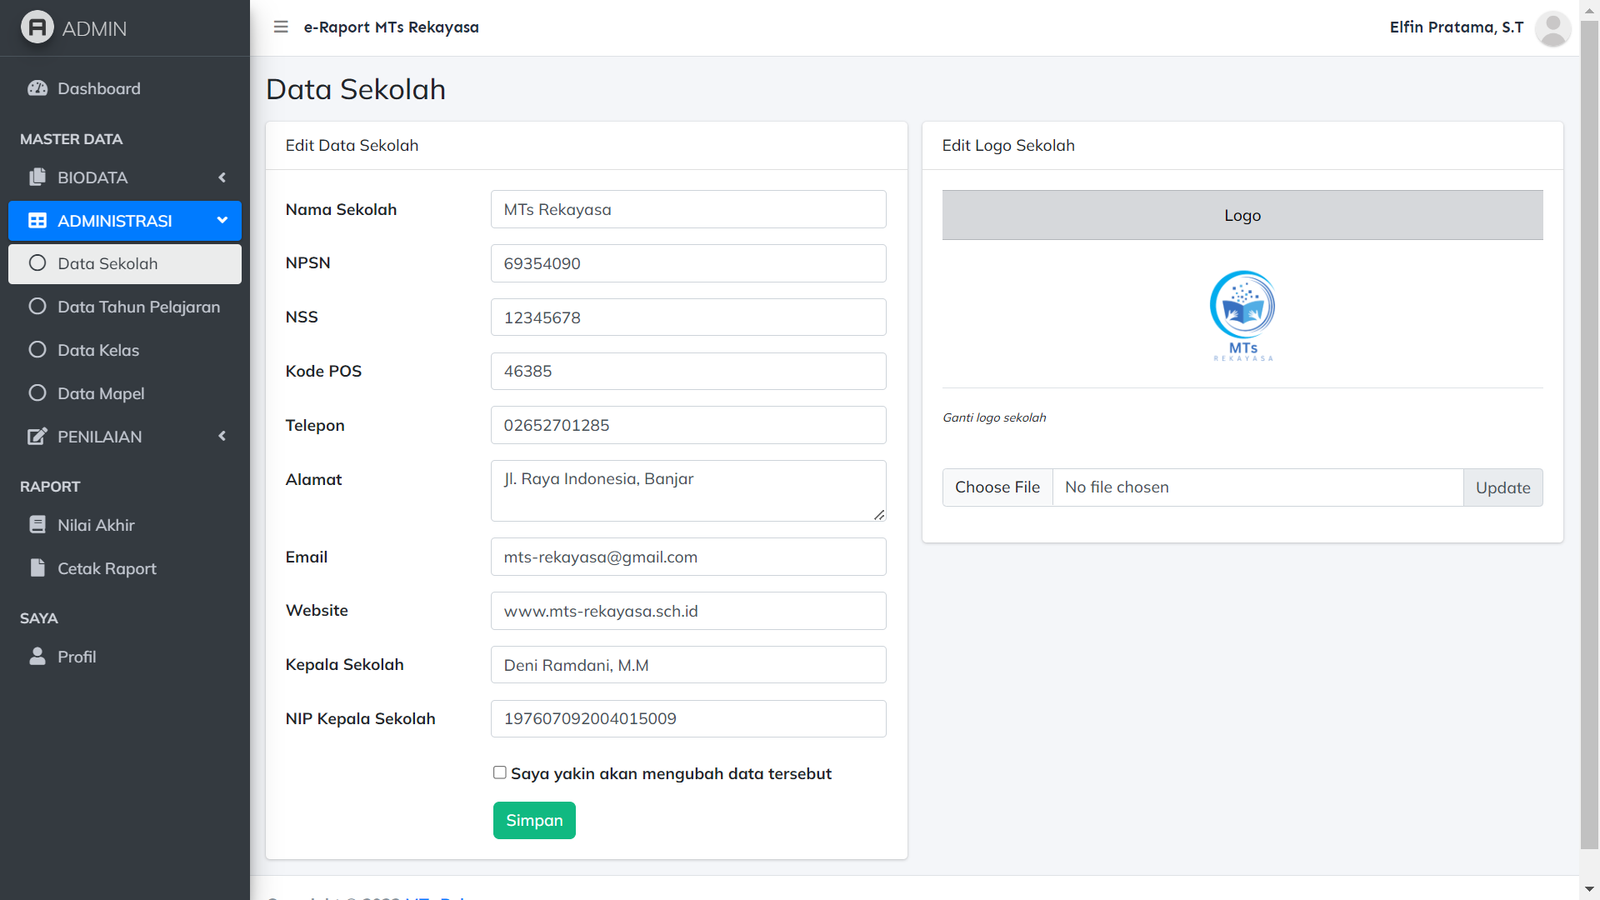Viewport: 1600px width, 900px height.
Task: Click the Nilai Akhir book icon
Action: (x=38, y=525)
